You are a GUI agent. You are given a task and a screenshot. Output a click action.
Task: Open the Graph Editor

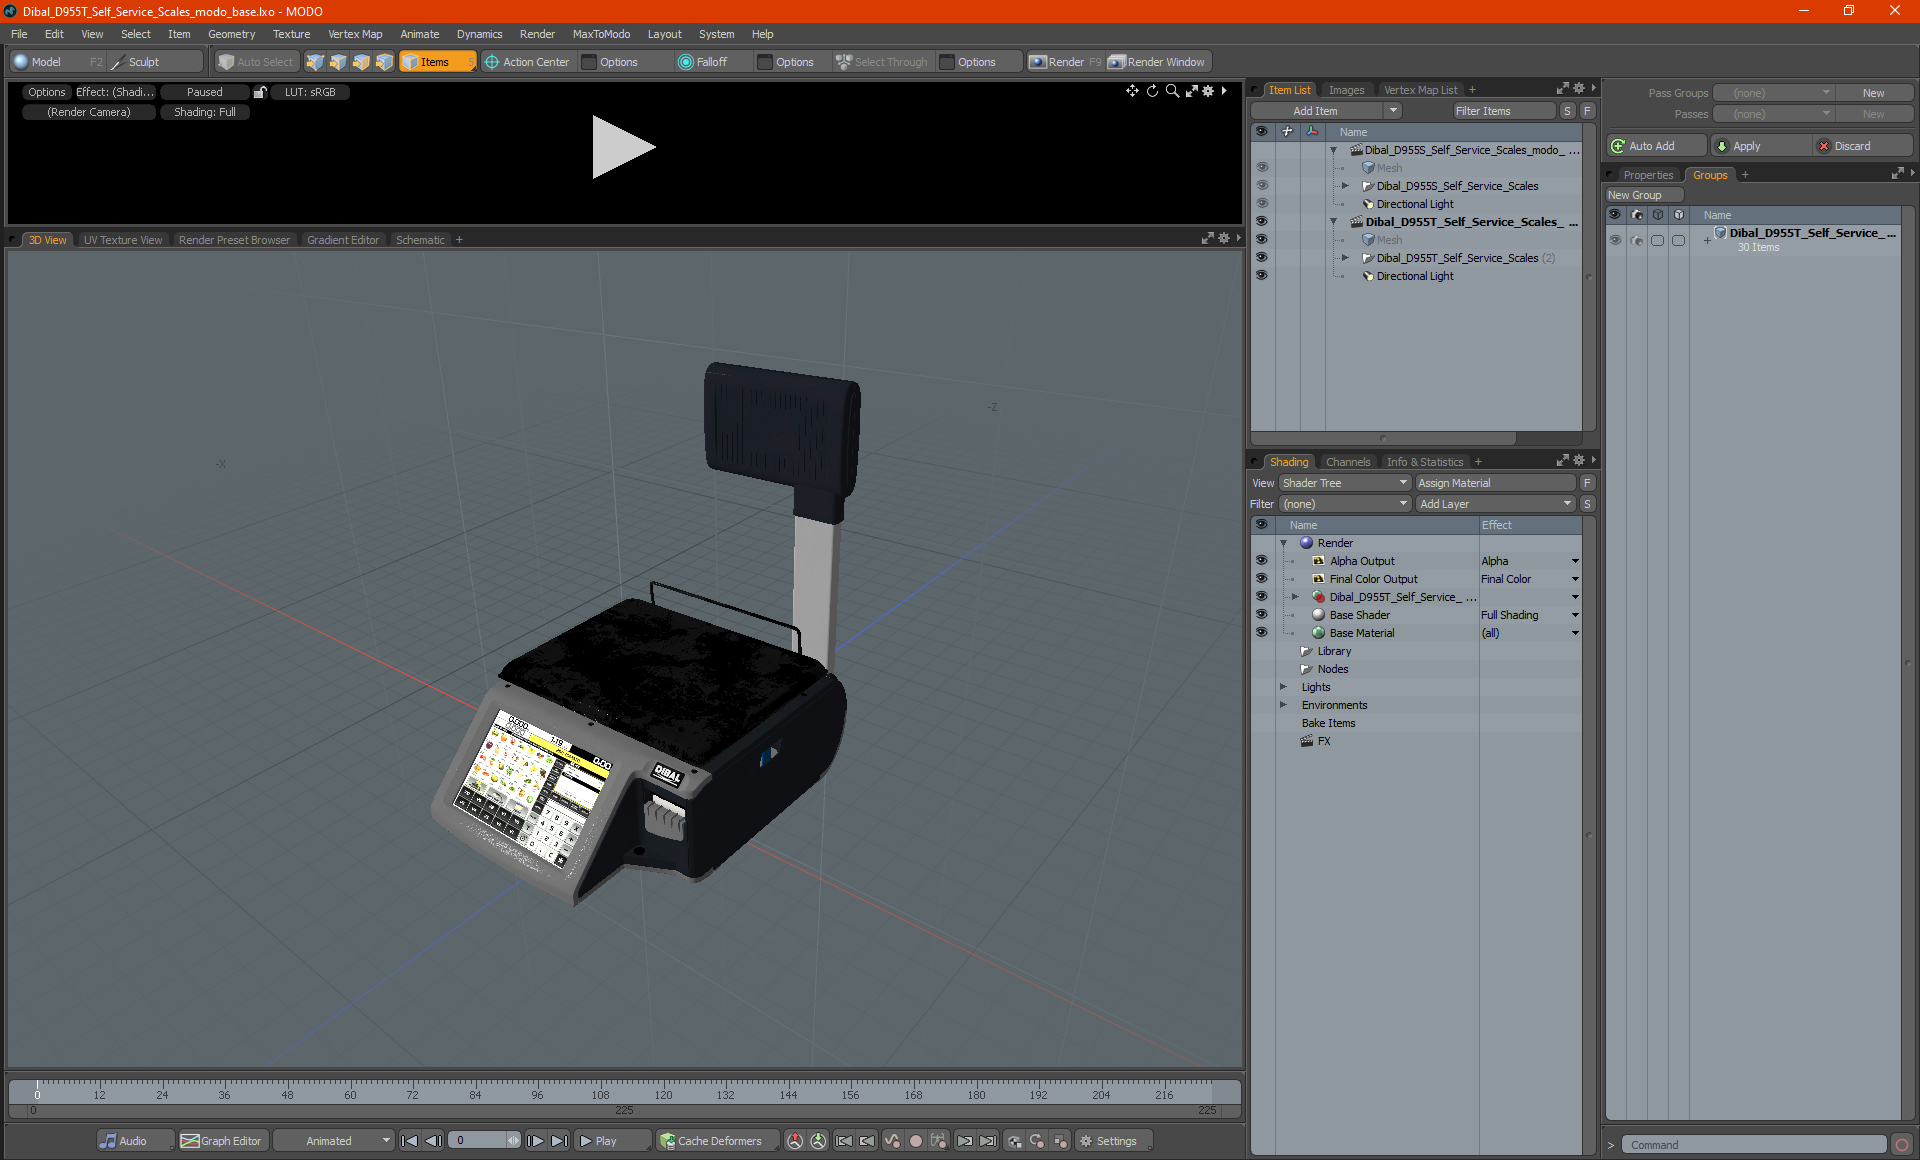point(222,1141)
